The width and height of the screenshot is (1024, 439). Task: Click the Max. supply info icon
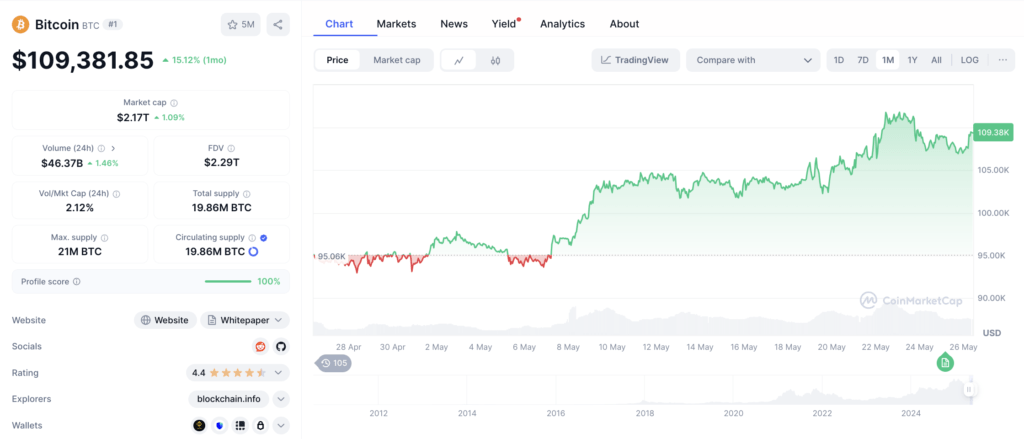(104, 238)
